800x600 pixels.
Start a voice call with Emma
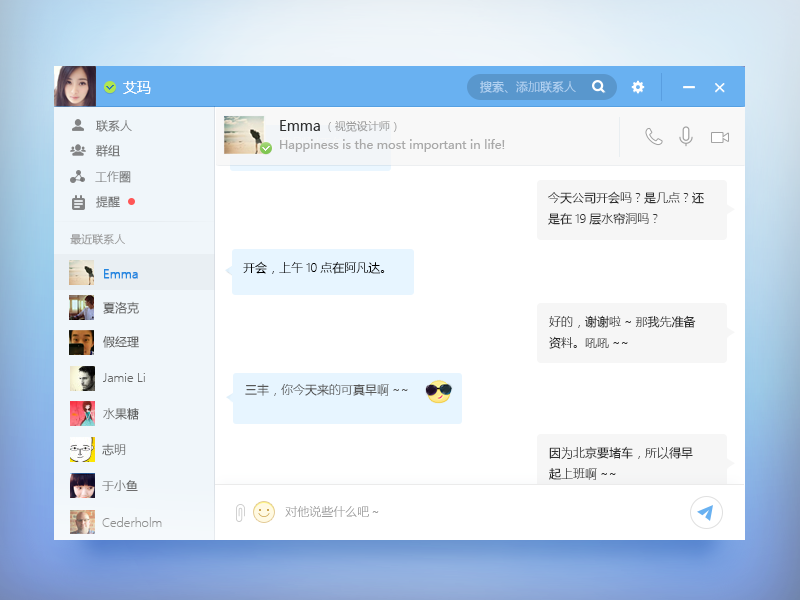[653, 137]
